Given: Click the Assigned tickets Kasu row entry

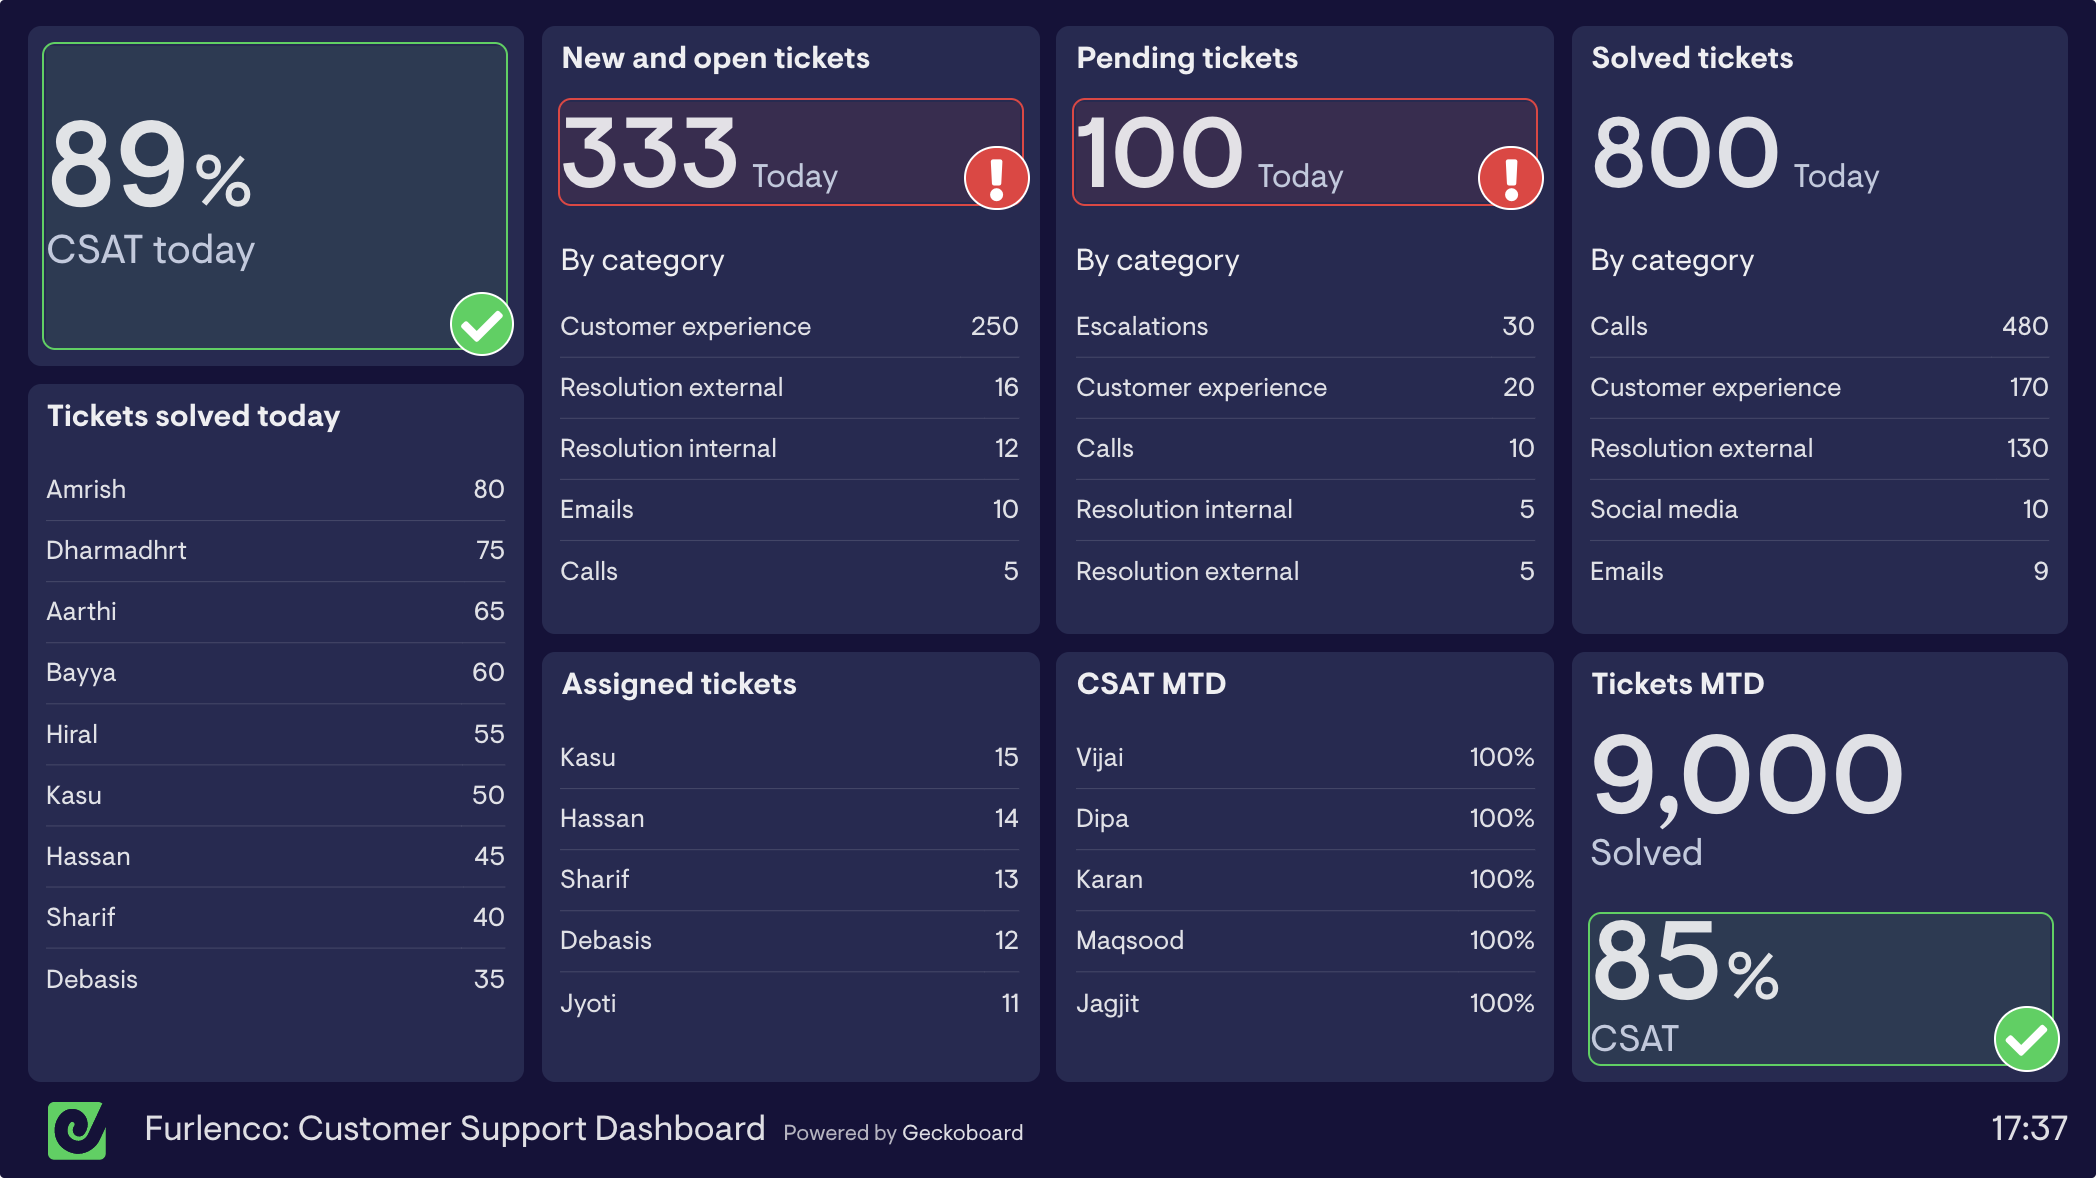Looking at the screenshot, I should [x=789, y=757].
